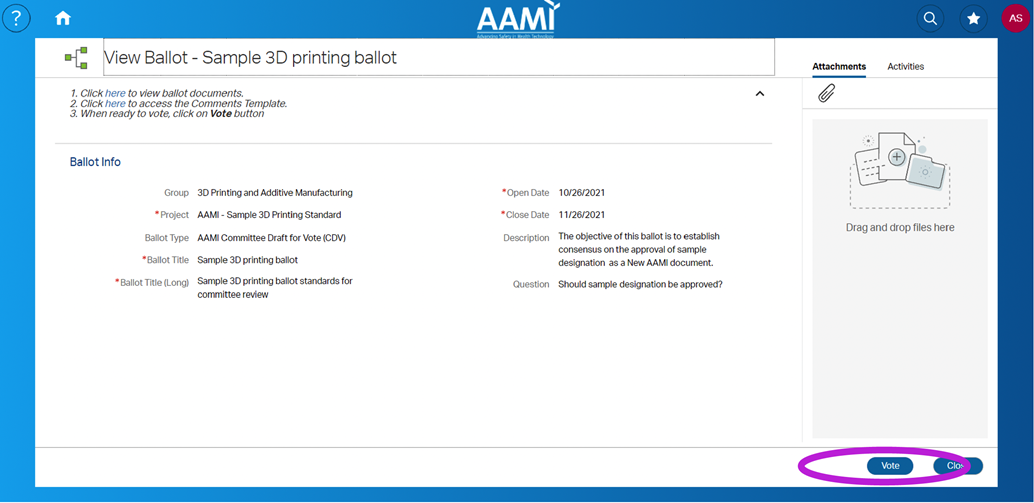
Task: Click 'Should sample designation be approved?' question
Action: pos(640,285)
